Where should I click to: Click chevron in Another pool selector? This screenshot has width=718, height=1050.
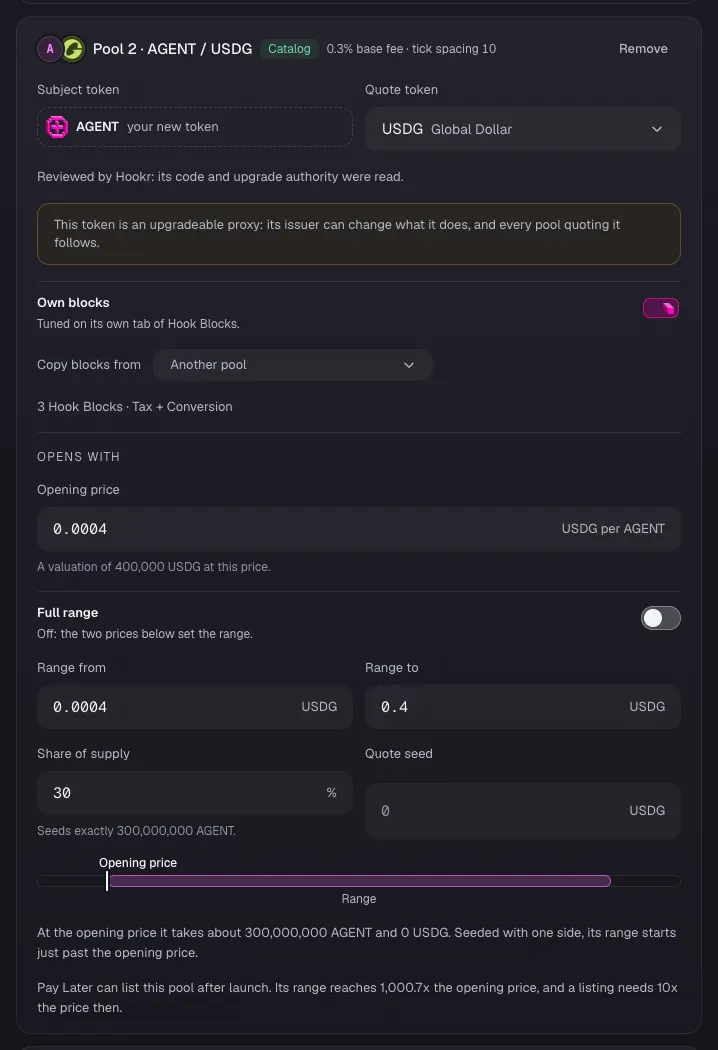click(409, 365)
